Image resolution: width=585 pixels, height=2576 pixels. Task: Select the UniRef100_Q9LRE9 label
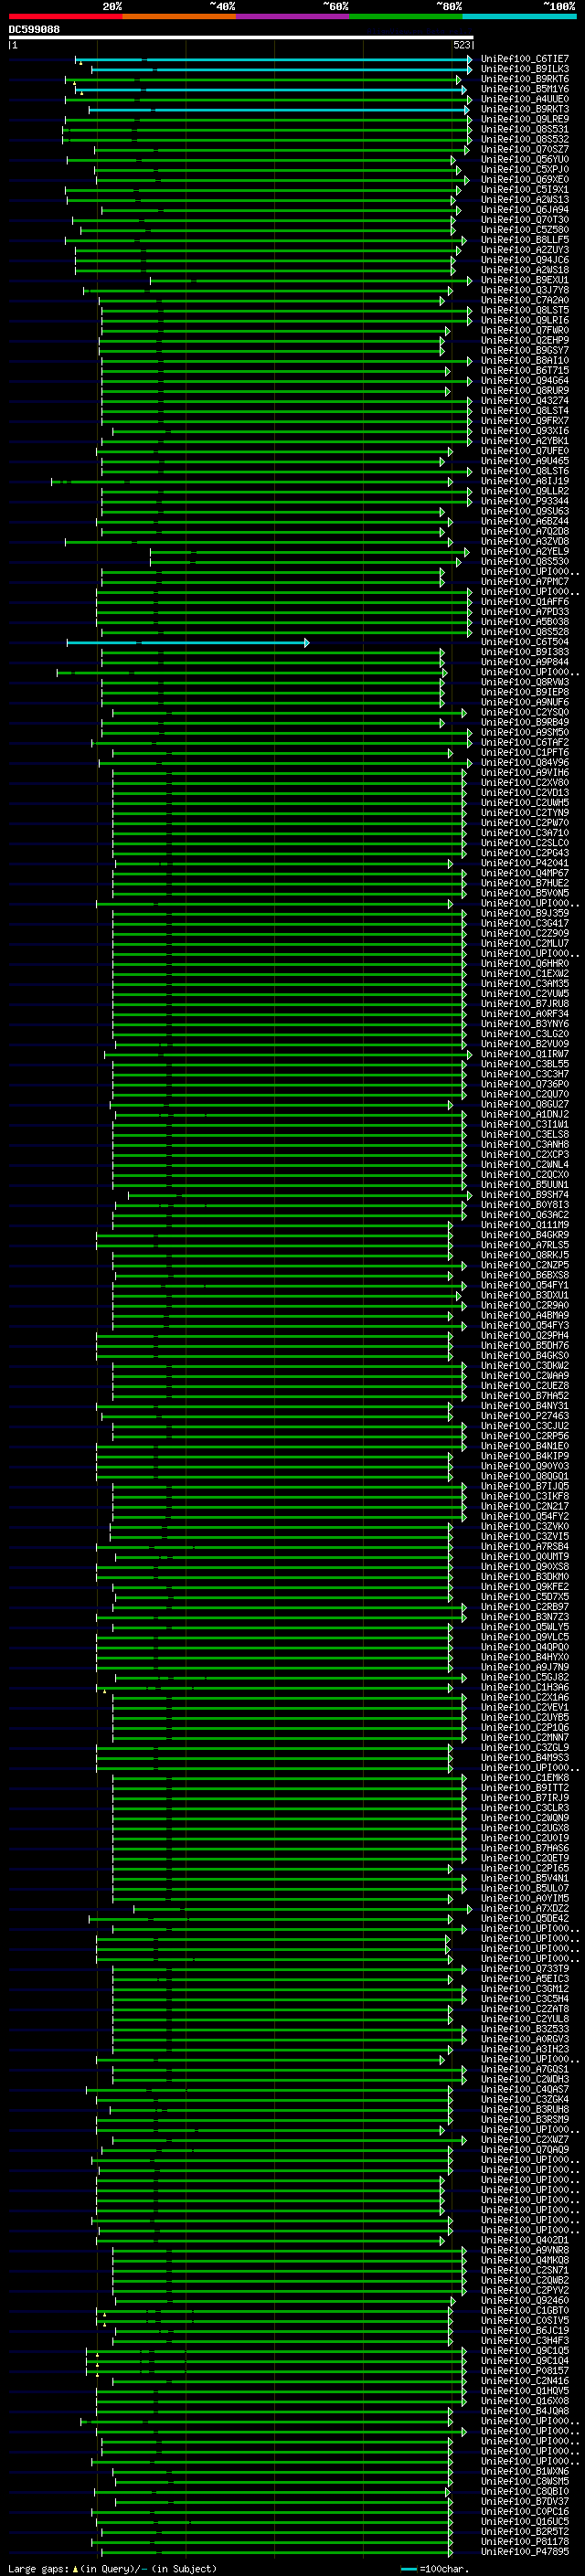pos(525,119)
